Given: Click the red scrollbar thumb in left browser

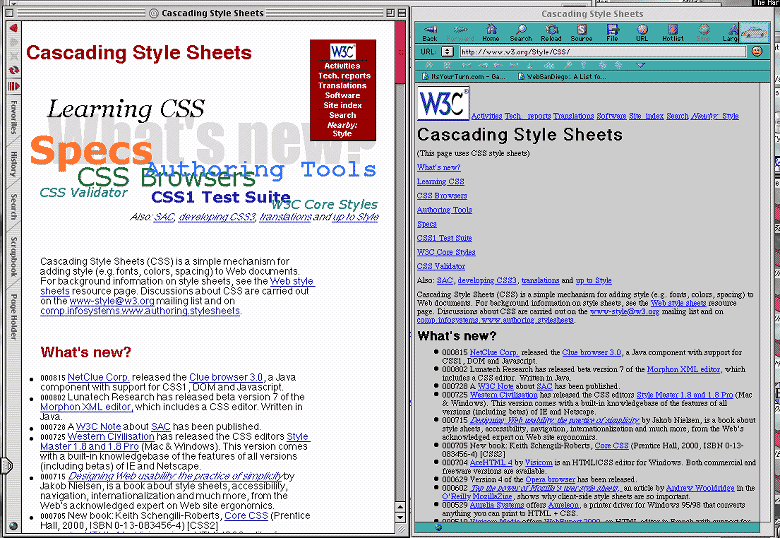Looking at the screenshot, I should [400, 52].
